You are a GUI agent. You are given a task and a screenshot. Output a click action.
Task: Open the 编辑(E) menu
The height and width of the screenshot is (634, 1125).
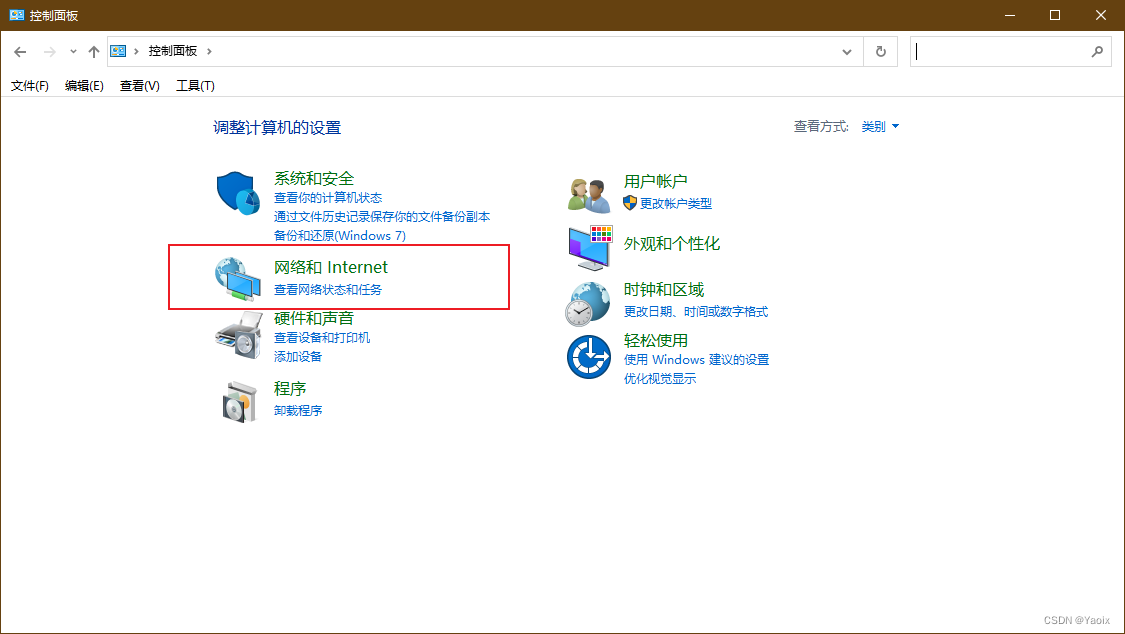coord(84,85)
